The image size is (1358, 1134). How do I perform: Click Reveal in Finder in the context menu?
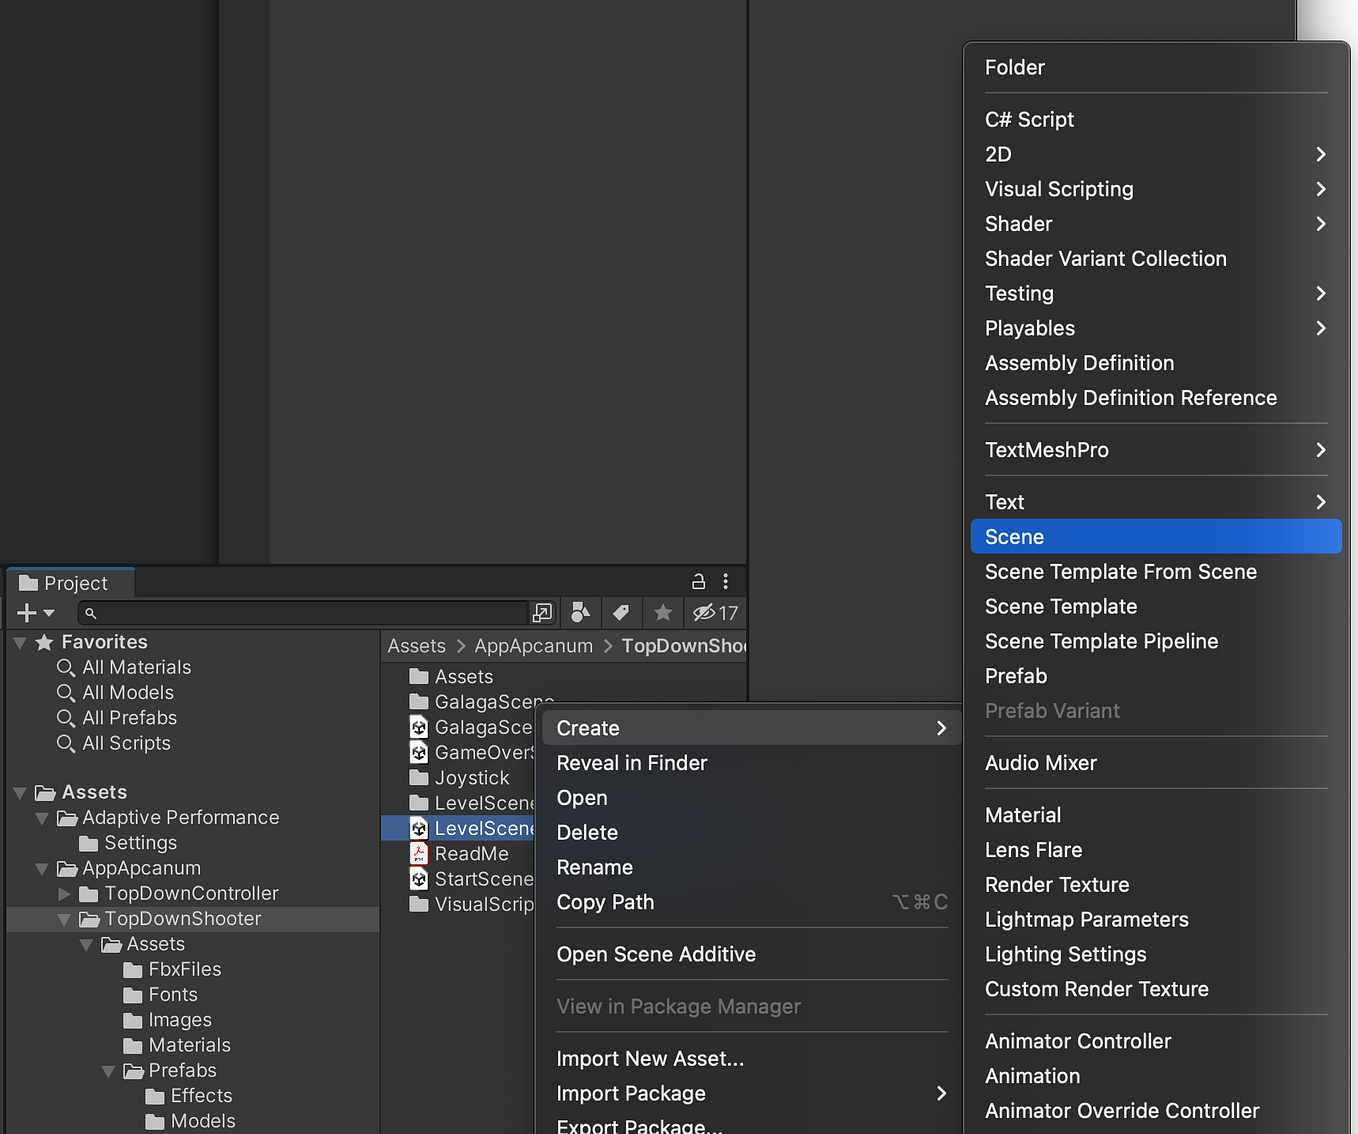tap(631, 762)
